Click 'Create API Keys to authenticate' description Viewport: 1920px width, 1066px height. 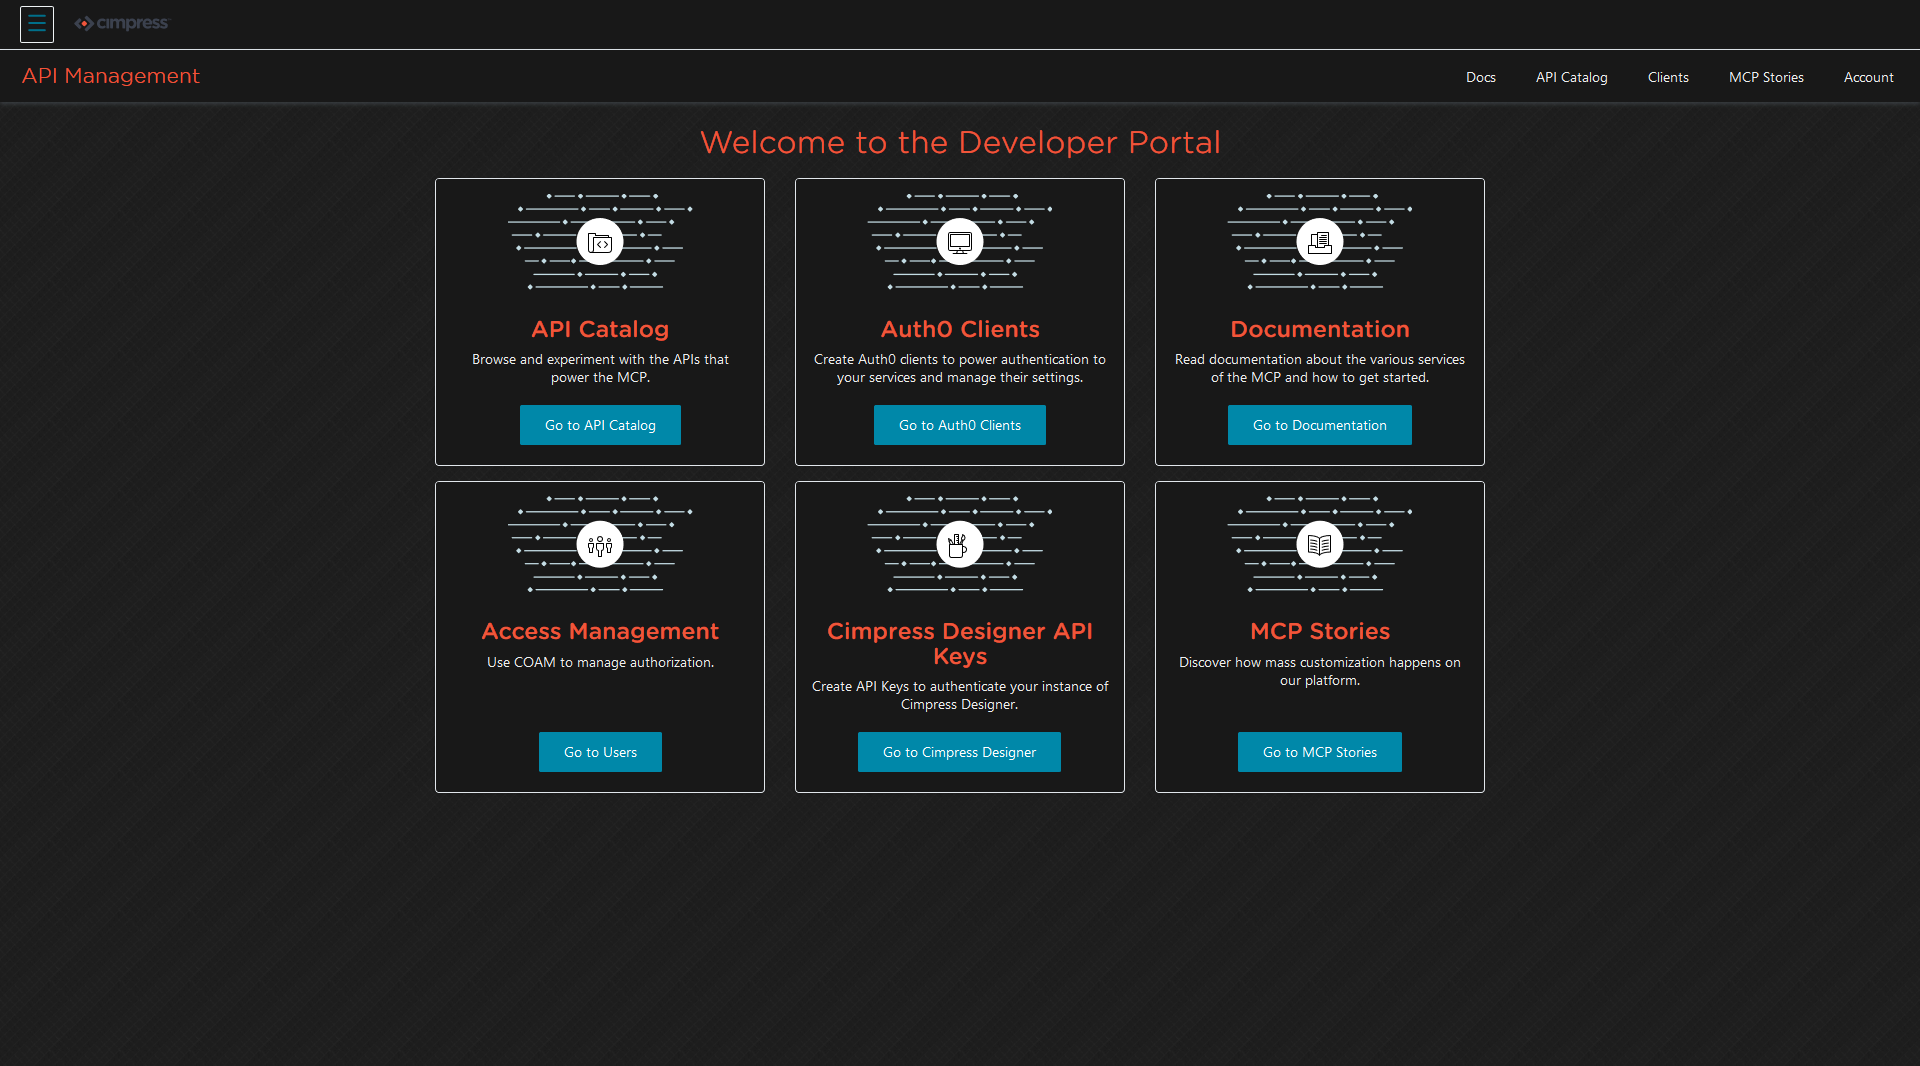pos(960,695)
